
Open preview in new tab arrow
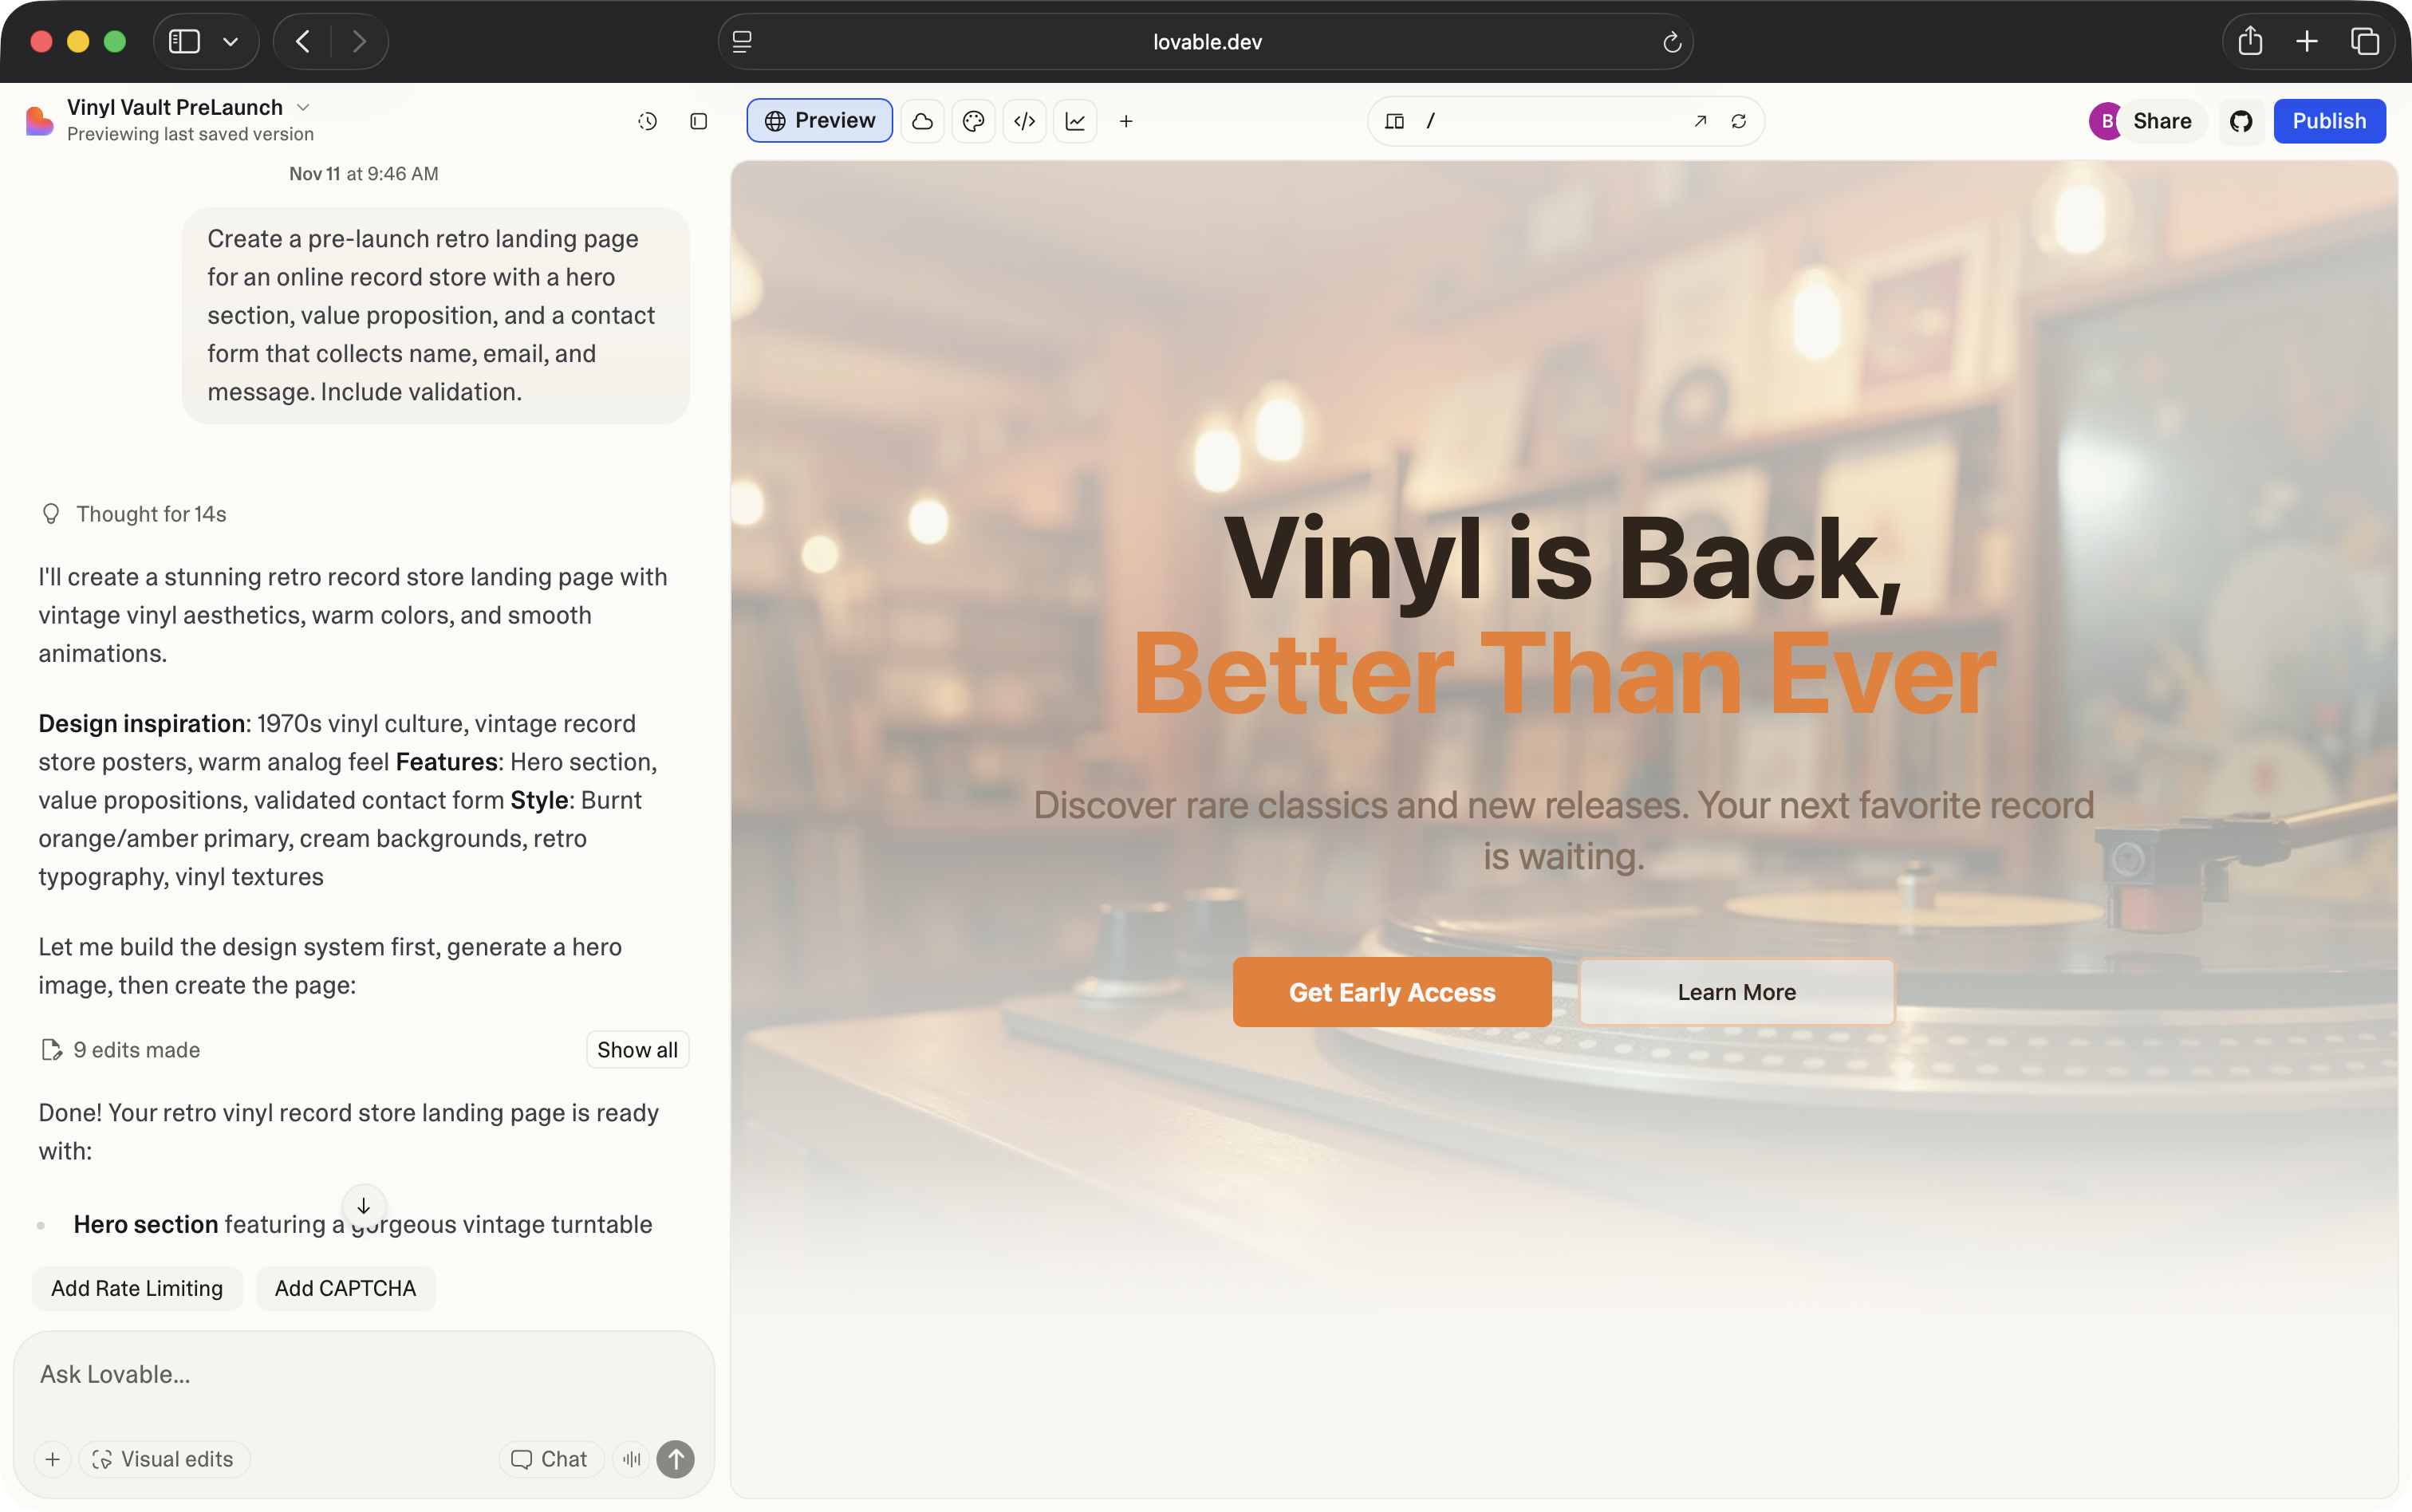point(1700,121)
